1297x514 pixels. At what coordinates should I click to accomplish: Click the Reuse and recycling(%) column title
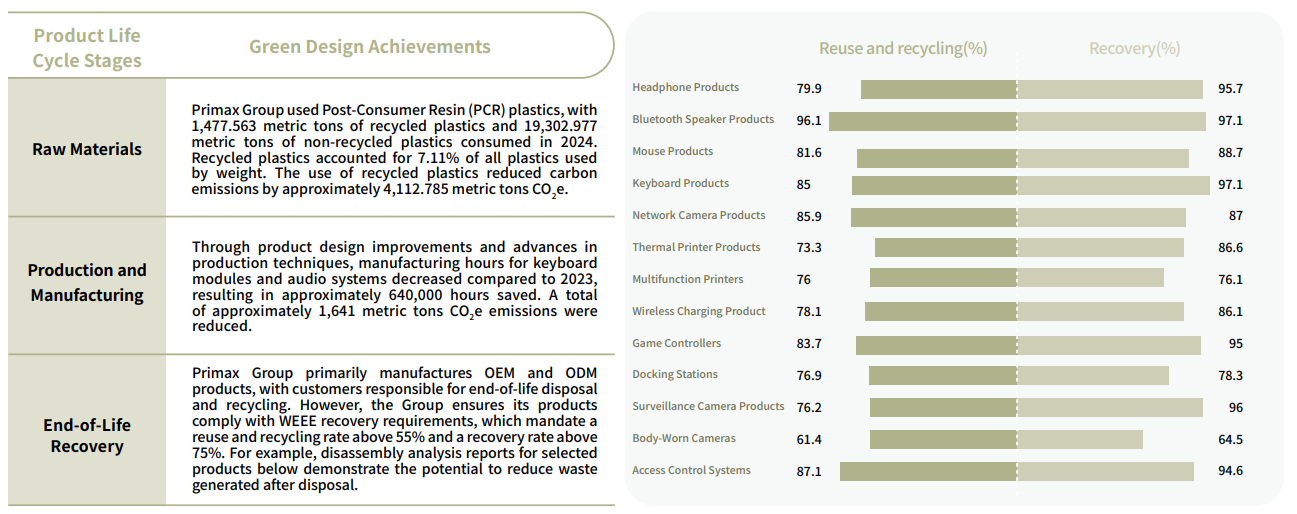[903, 48]
